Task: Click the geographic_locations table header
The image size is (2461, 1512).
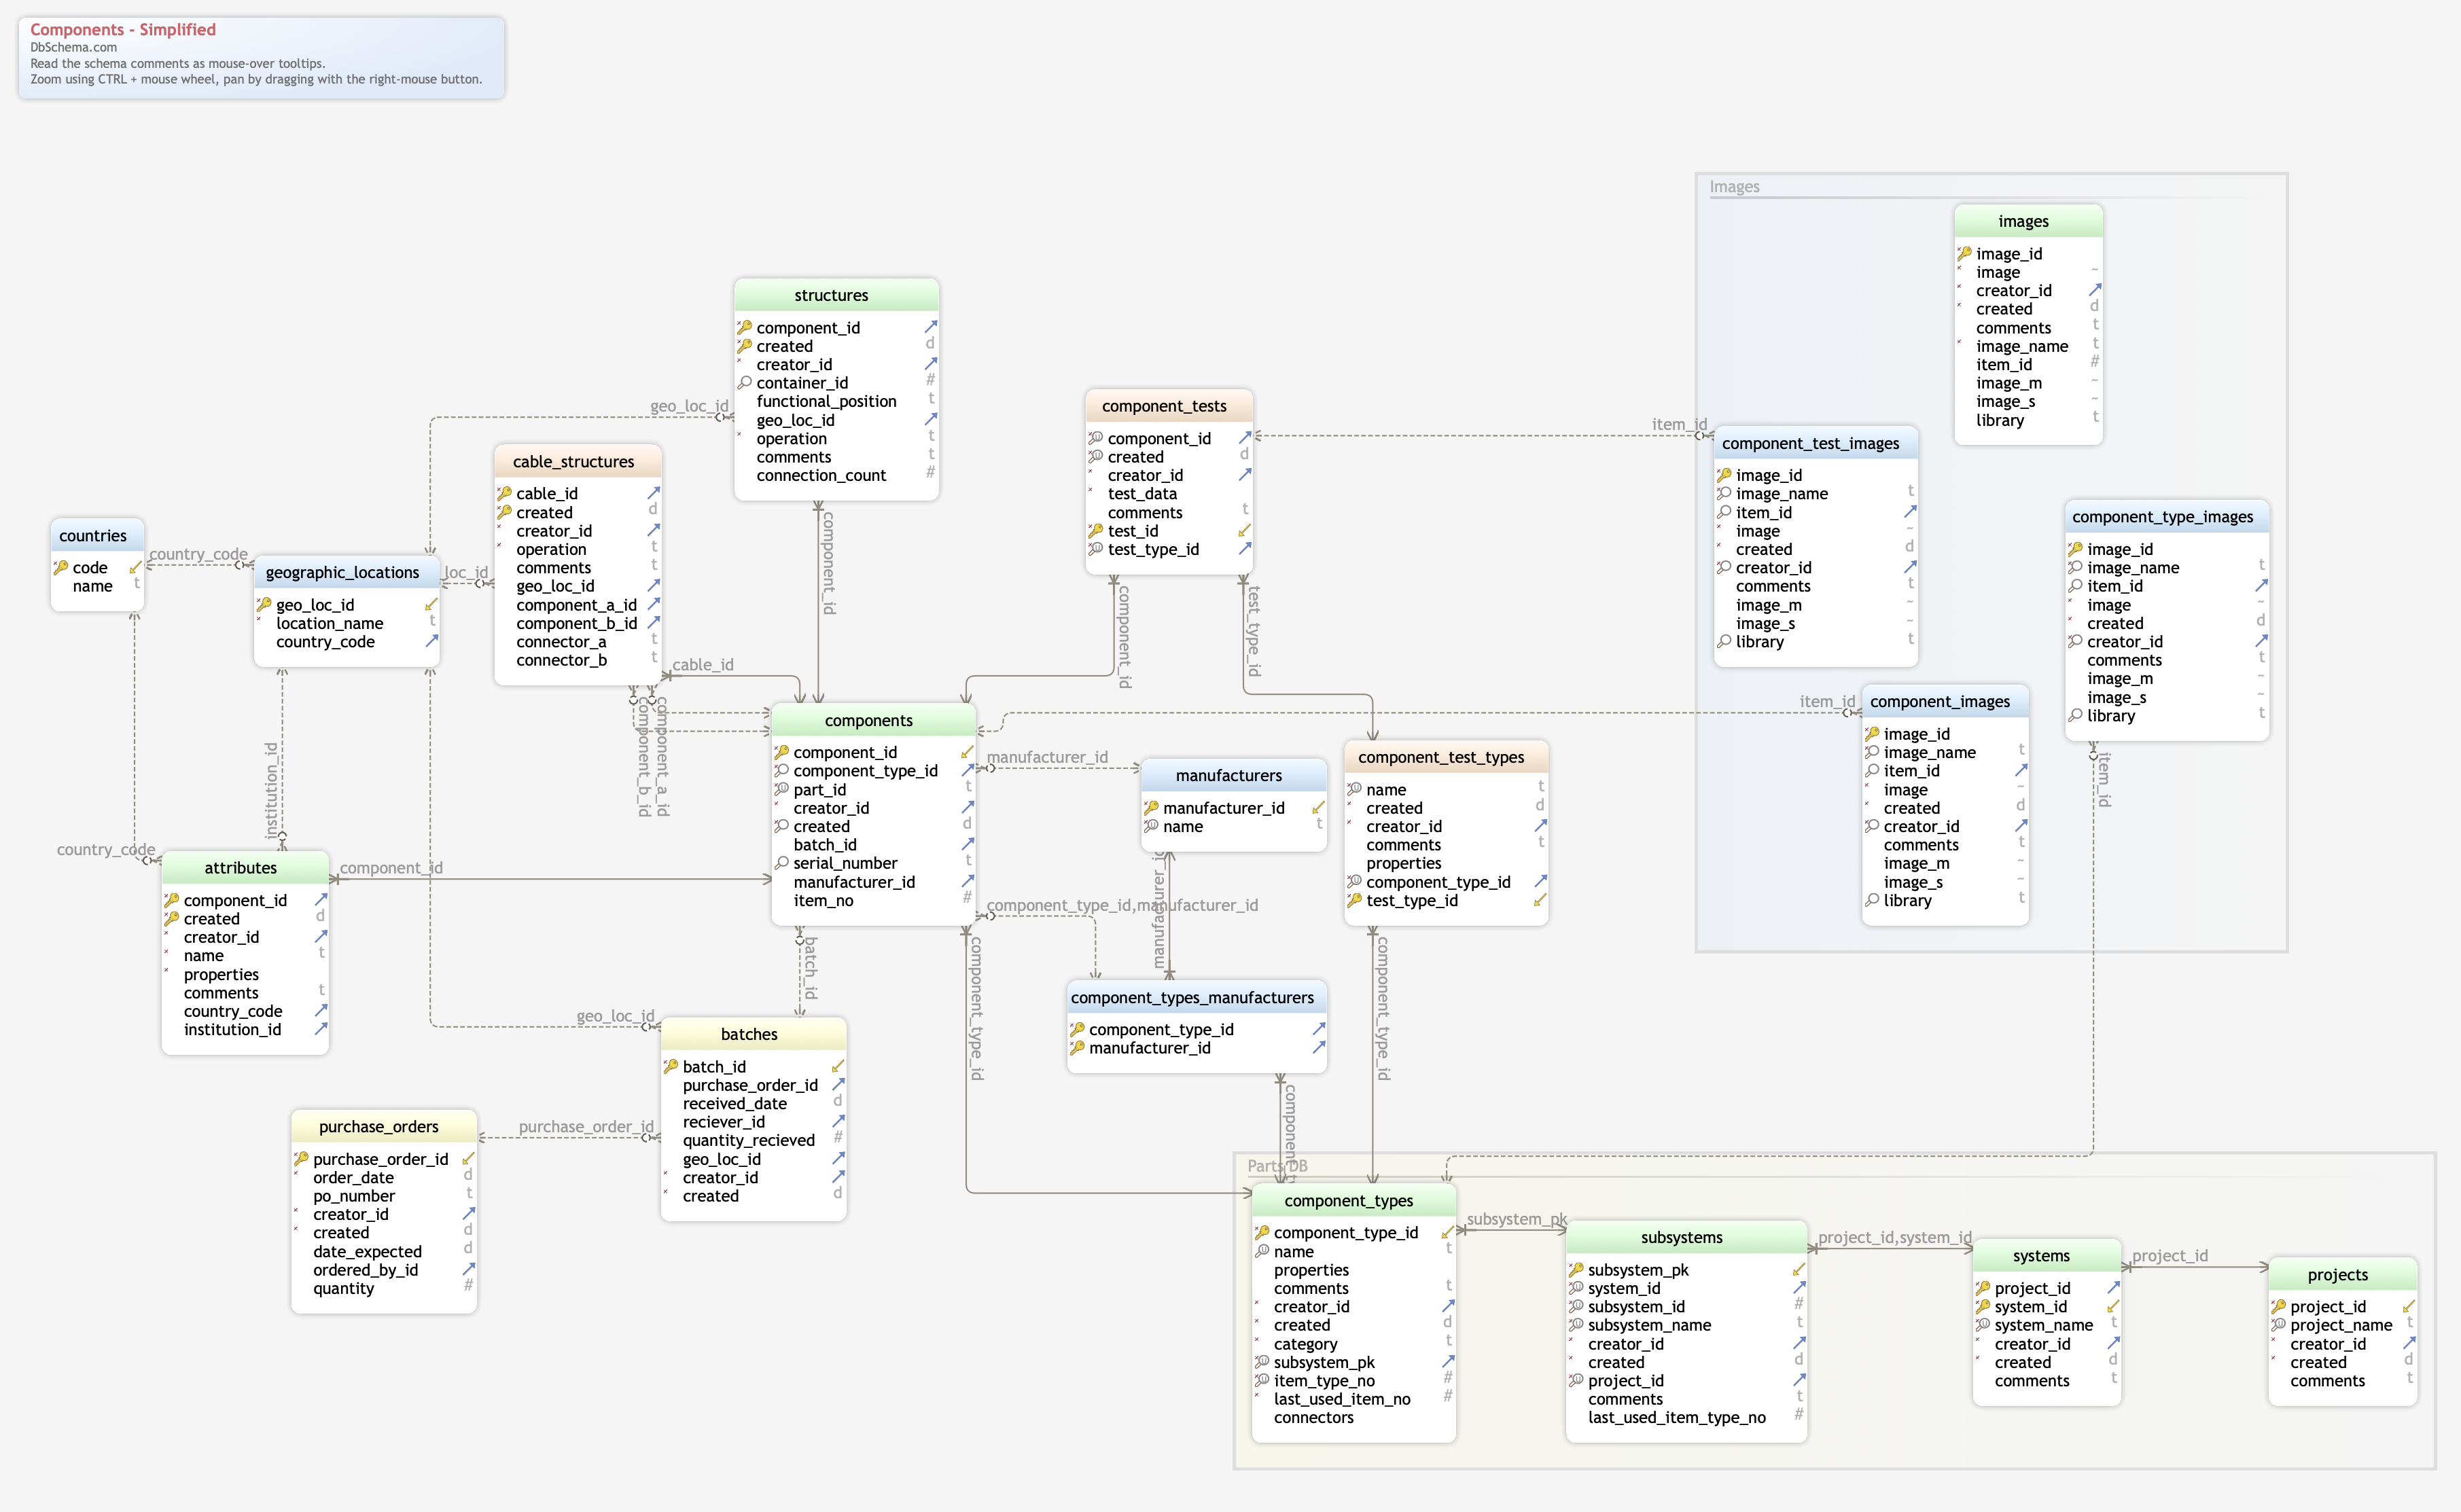Action: tap(346, 572)
